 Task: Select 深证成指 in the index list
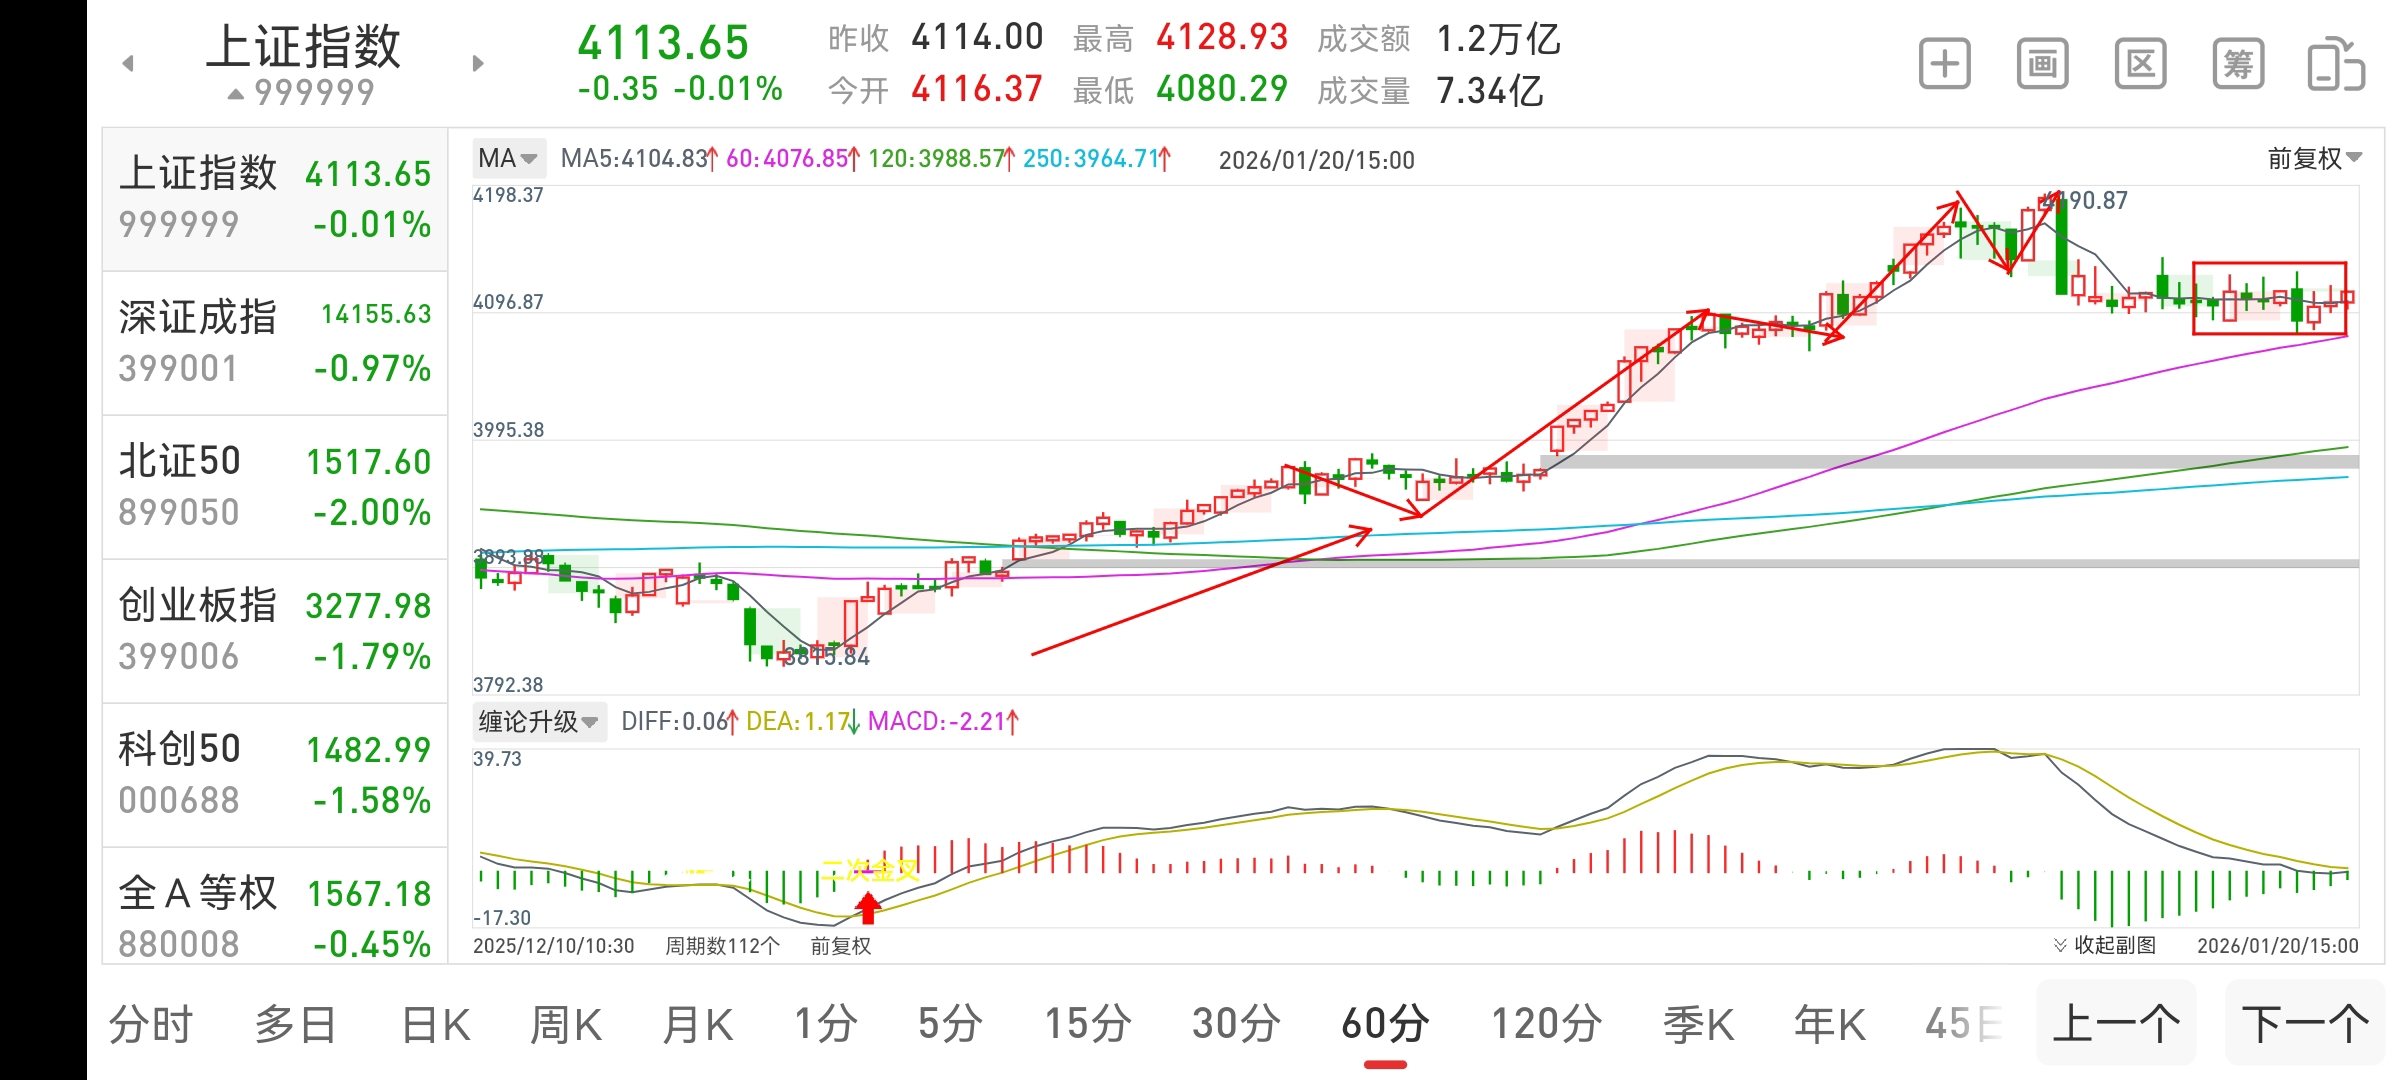click(275, 343)
